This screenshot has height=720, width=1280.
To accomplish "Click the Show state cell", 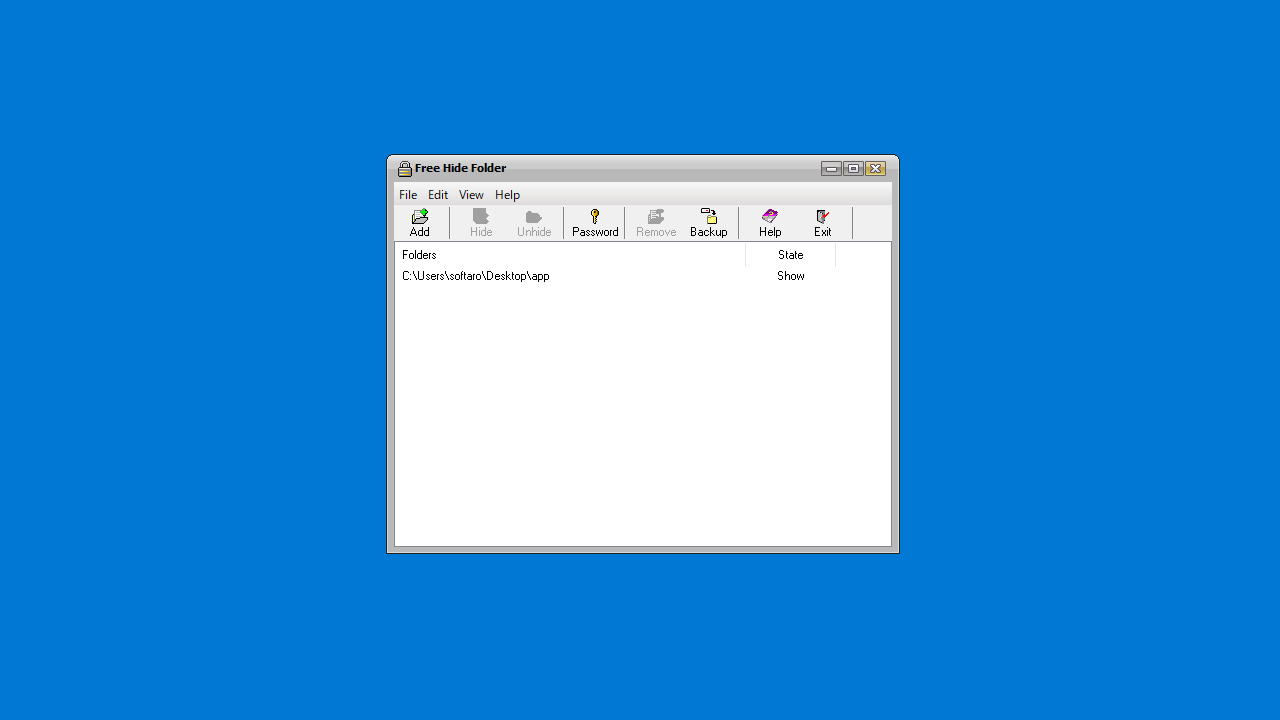I will [791, 276].
